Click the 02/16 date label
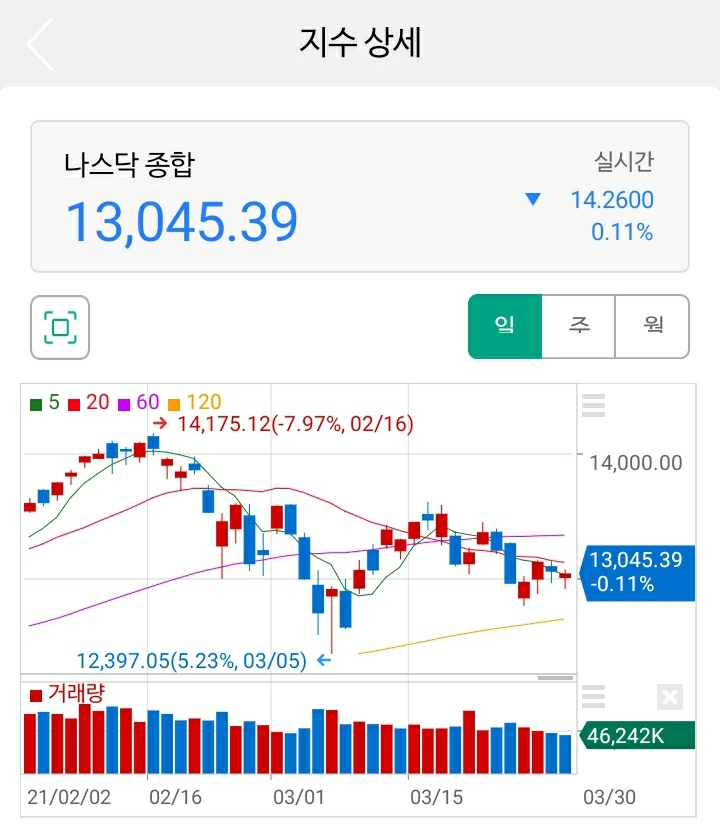The image size is (720, 834). coord(175,797)
